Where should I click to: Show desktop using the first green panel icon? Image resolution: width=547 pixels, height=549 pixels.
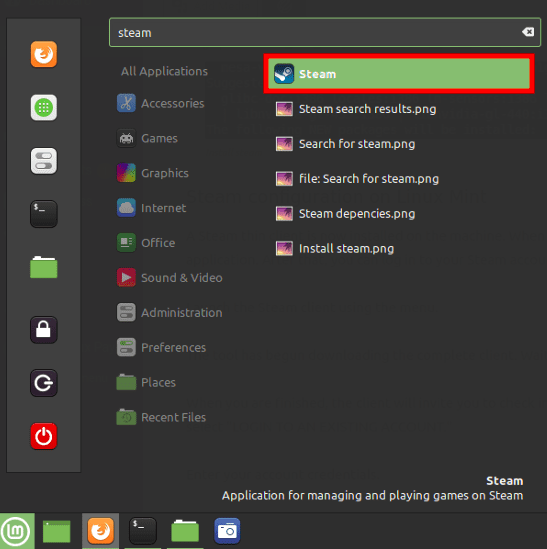pos(56,531)
